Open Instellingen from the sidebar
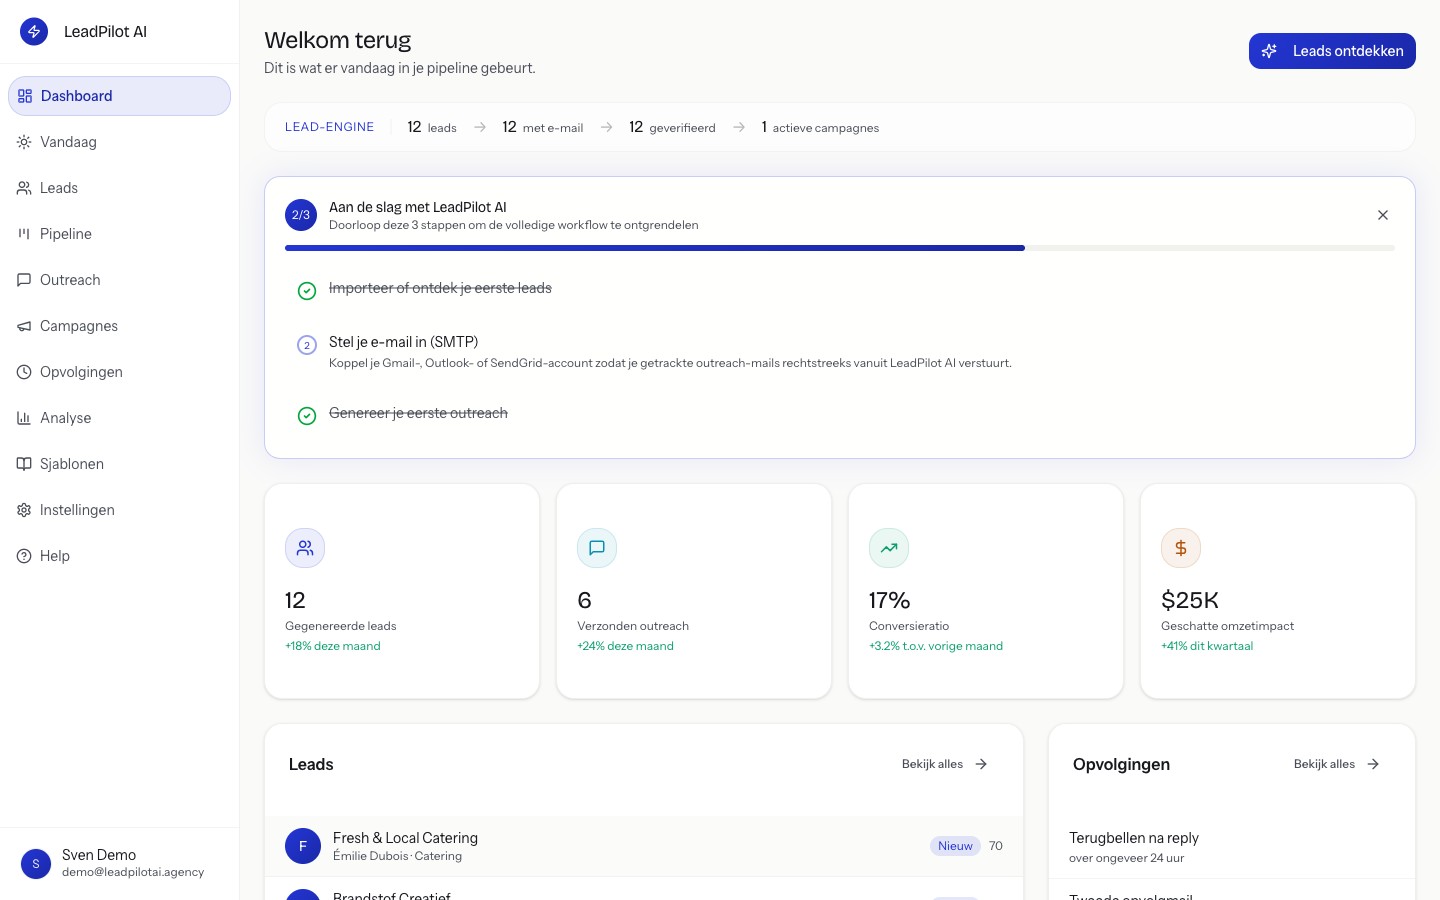This screenshot has width=1440, height=900. (x=119, y=510)
